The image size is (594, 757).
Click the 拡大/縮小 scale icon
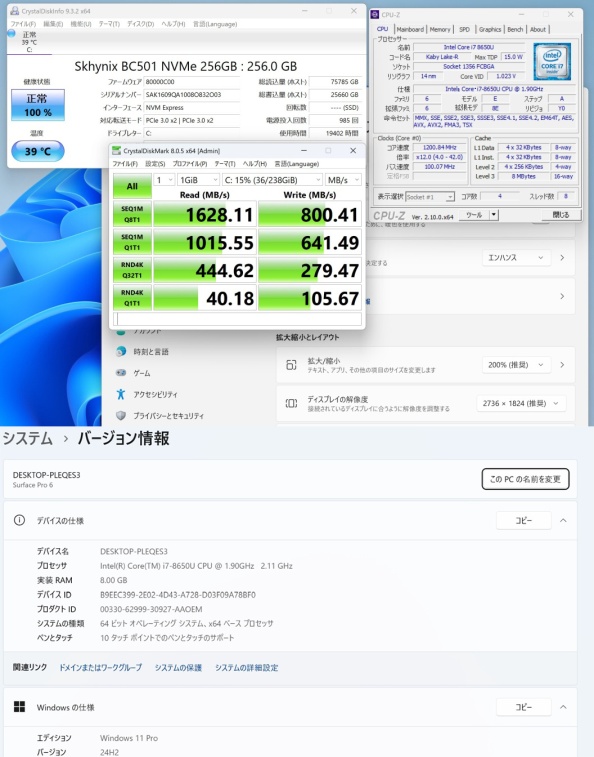pyautogui.click(x=291, y=365)
